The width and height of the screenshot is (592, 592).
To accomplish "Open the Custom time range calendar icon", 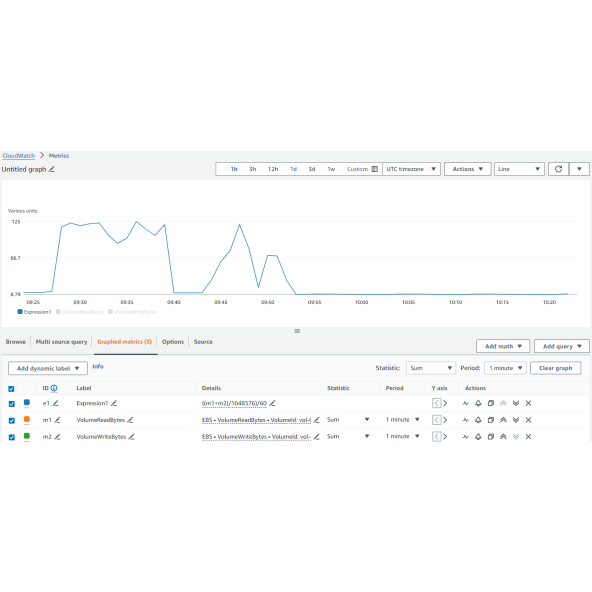I will tap(375, 169).
